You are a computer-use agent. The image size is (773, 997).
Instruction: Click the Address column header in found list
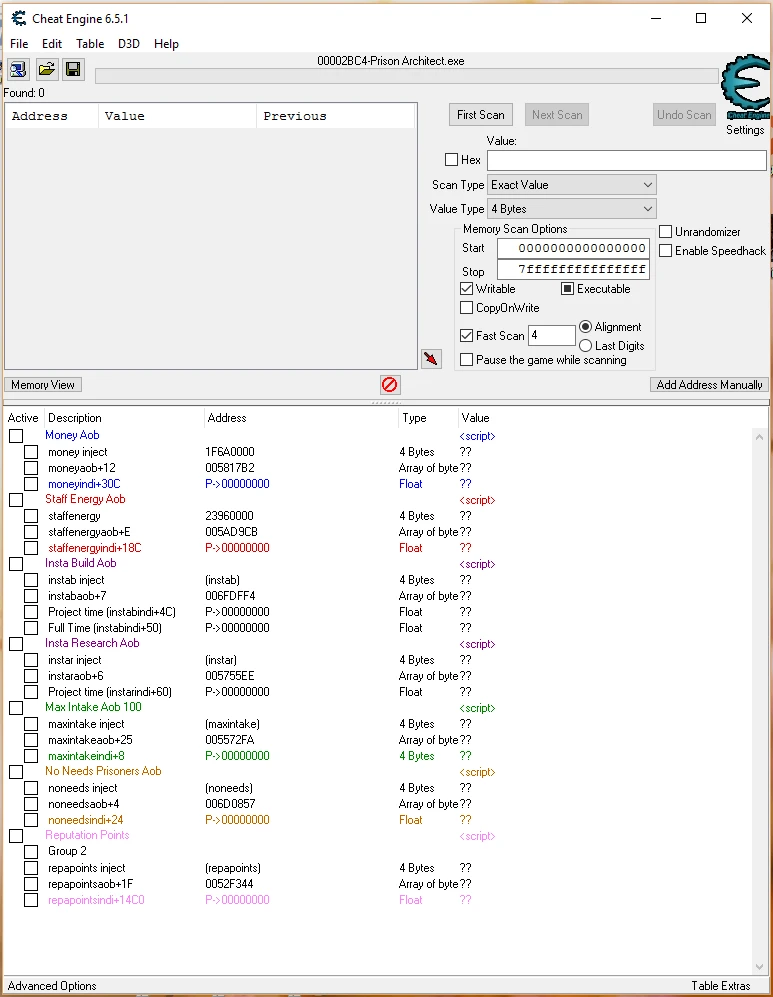coord(52,116)
